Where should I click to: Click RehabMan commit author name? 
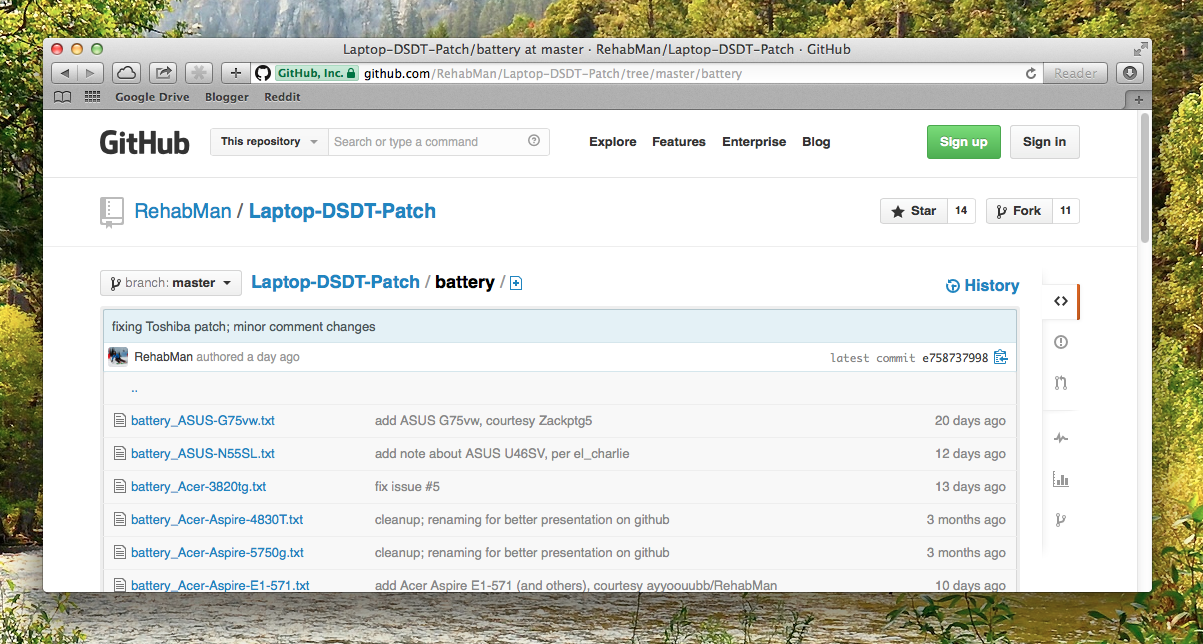click(x=163, y=357)
